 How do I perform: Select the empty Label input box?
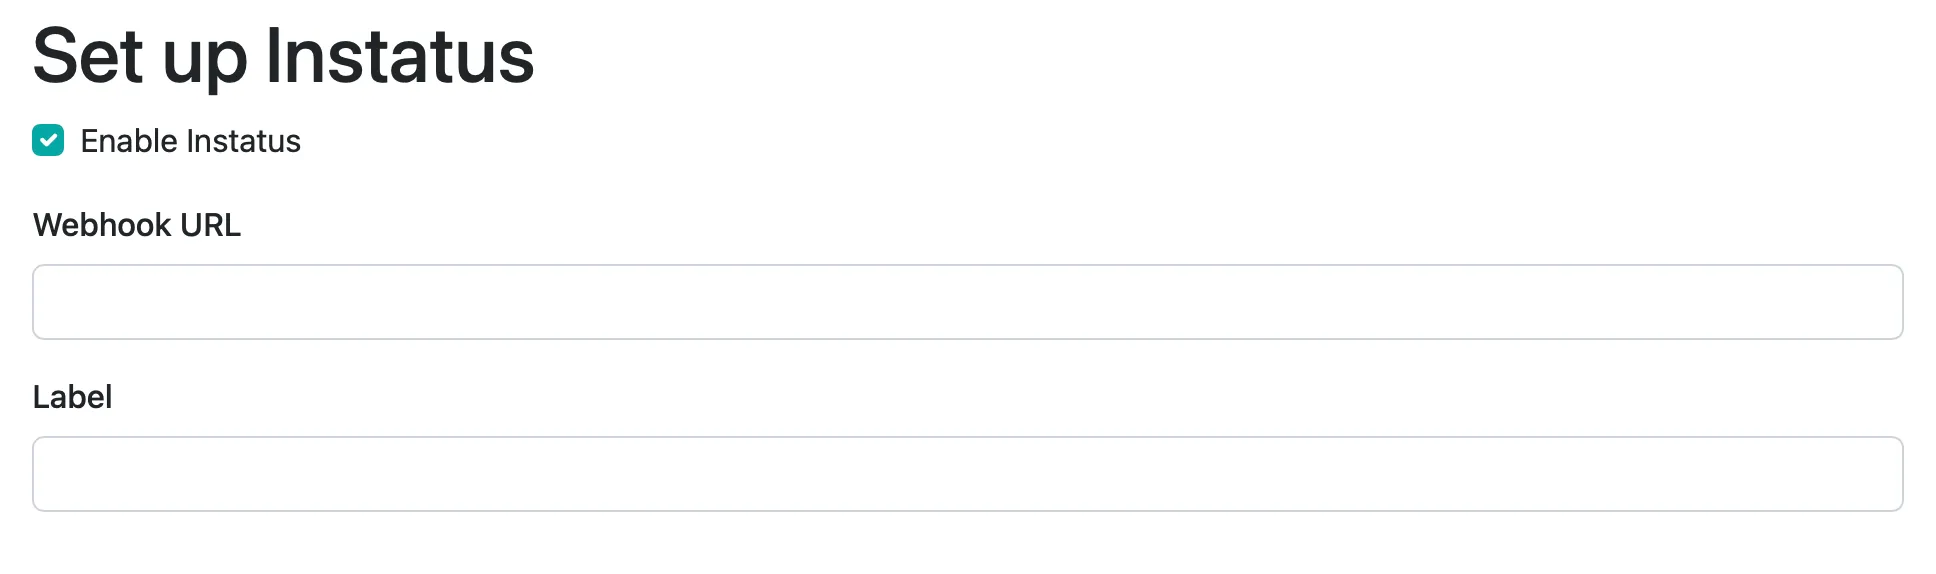pyautogui.click(x=967, y=474)
